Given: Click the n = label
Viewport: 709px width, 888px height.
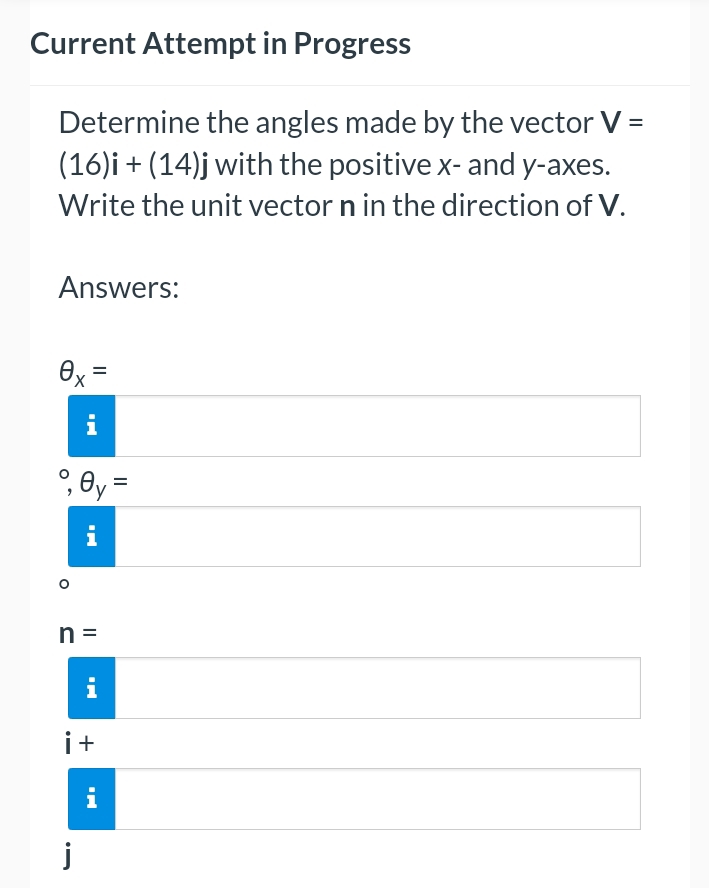Looking at the screenshot, I should [x=74, y=632].
